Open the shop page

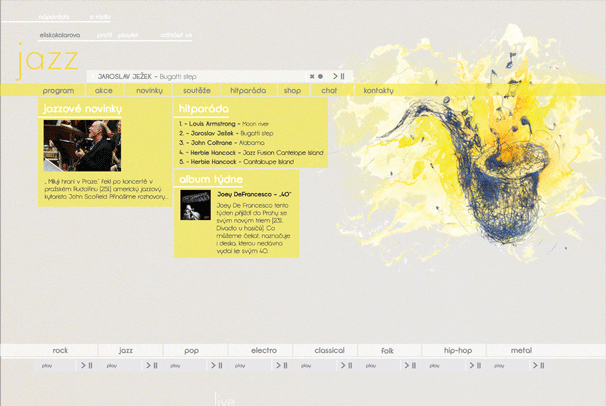[x=292, y=91]
